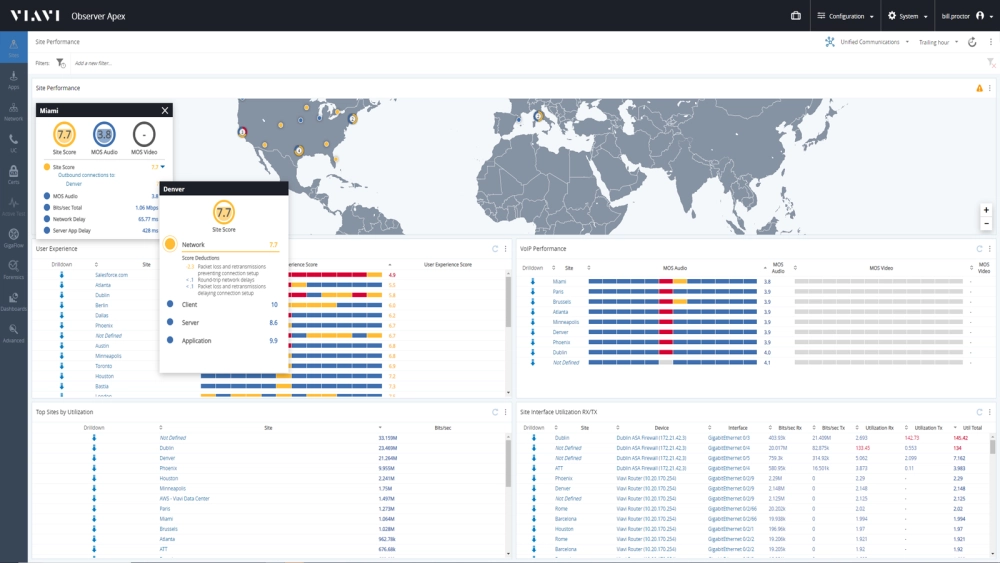1000x563 pixels.
Task: Open Forensics in the left sidebar
Action: pyautogui.click(x=14, y=269)
